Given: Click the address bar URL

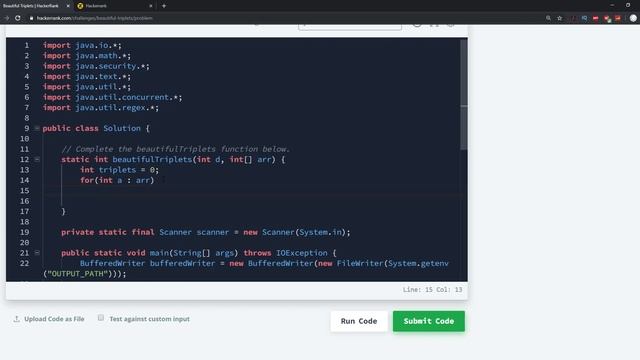Looking at the screenshot, I should coord(94,18).
